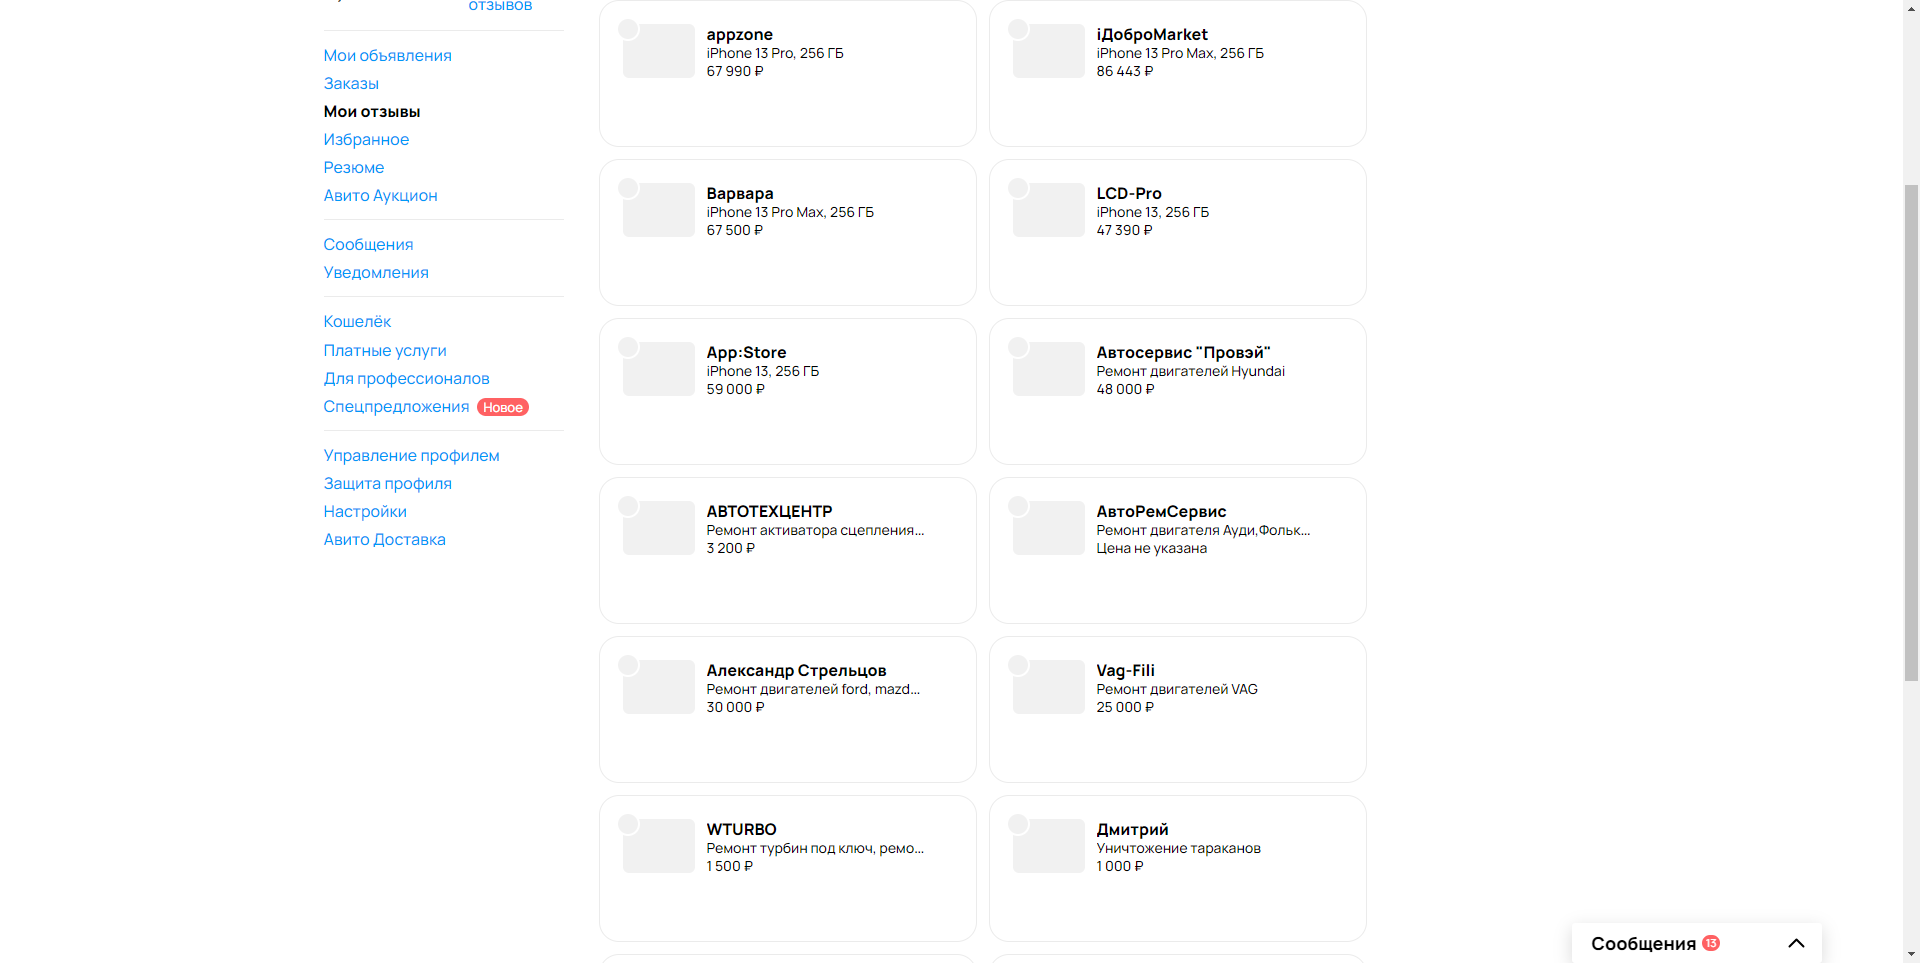Image resolution: width=1920 pixels, height=963 pixels.
Task: Click АвтоРемСервис avatar circle
Action: click(x=1018, y=506)
